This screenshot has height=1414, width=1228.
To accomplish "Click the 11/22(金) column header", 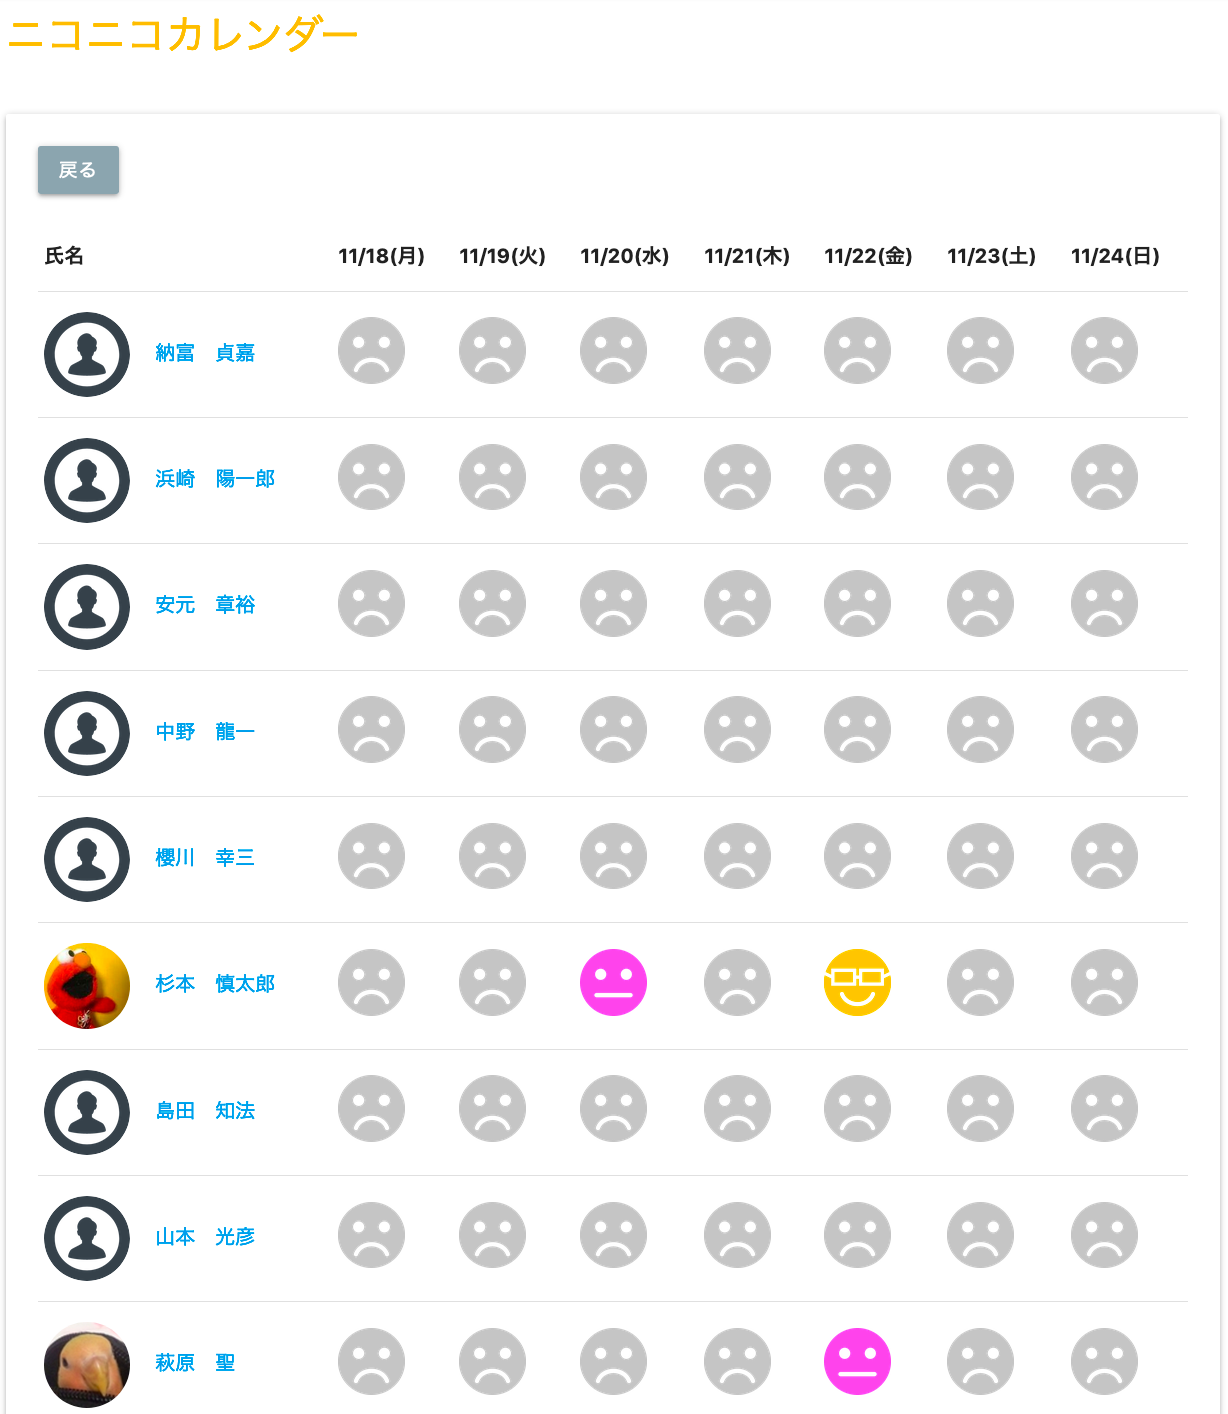I will pos(868,256).
